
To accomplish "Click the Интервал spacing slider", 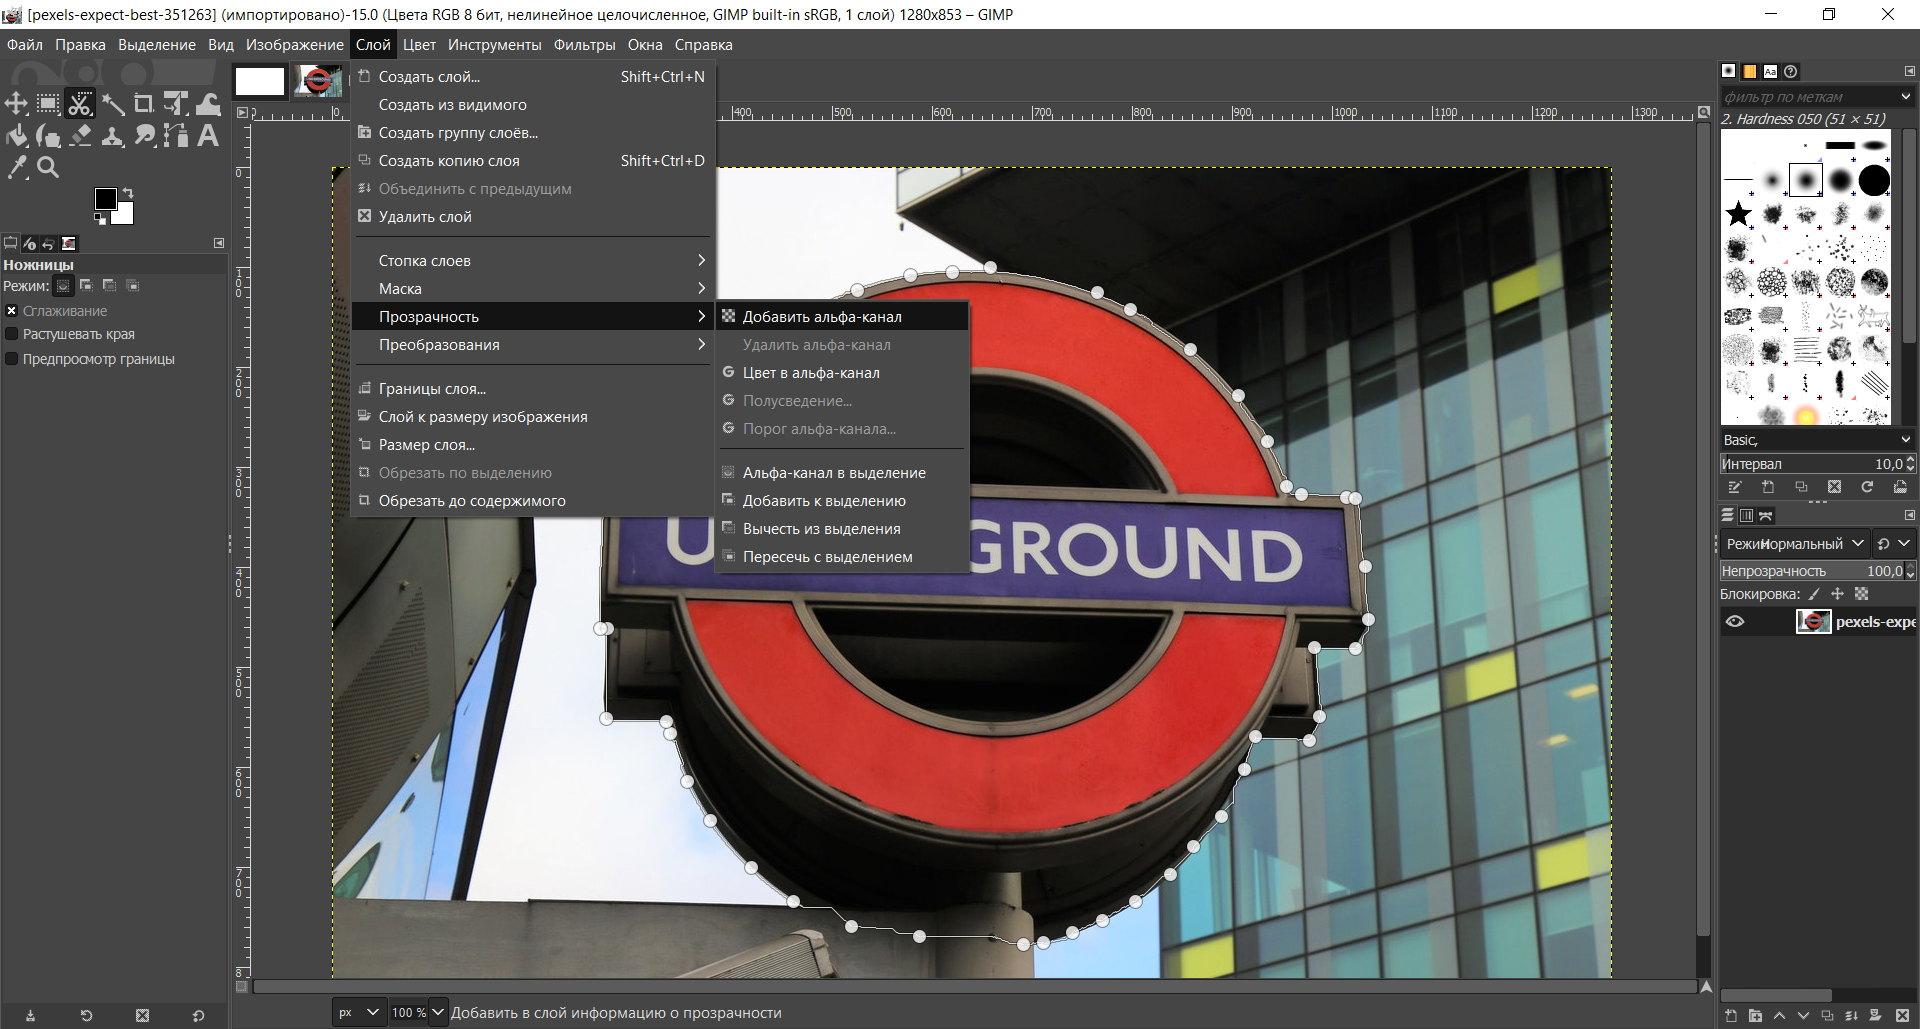I will click(1817, 464).
